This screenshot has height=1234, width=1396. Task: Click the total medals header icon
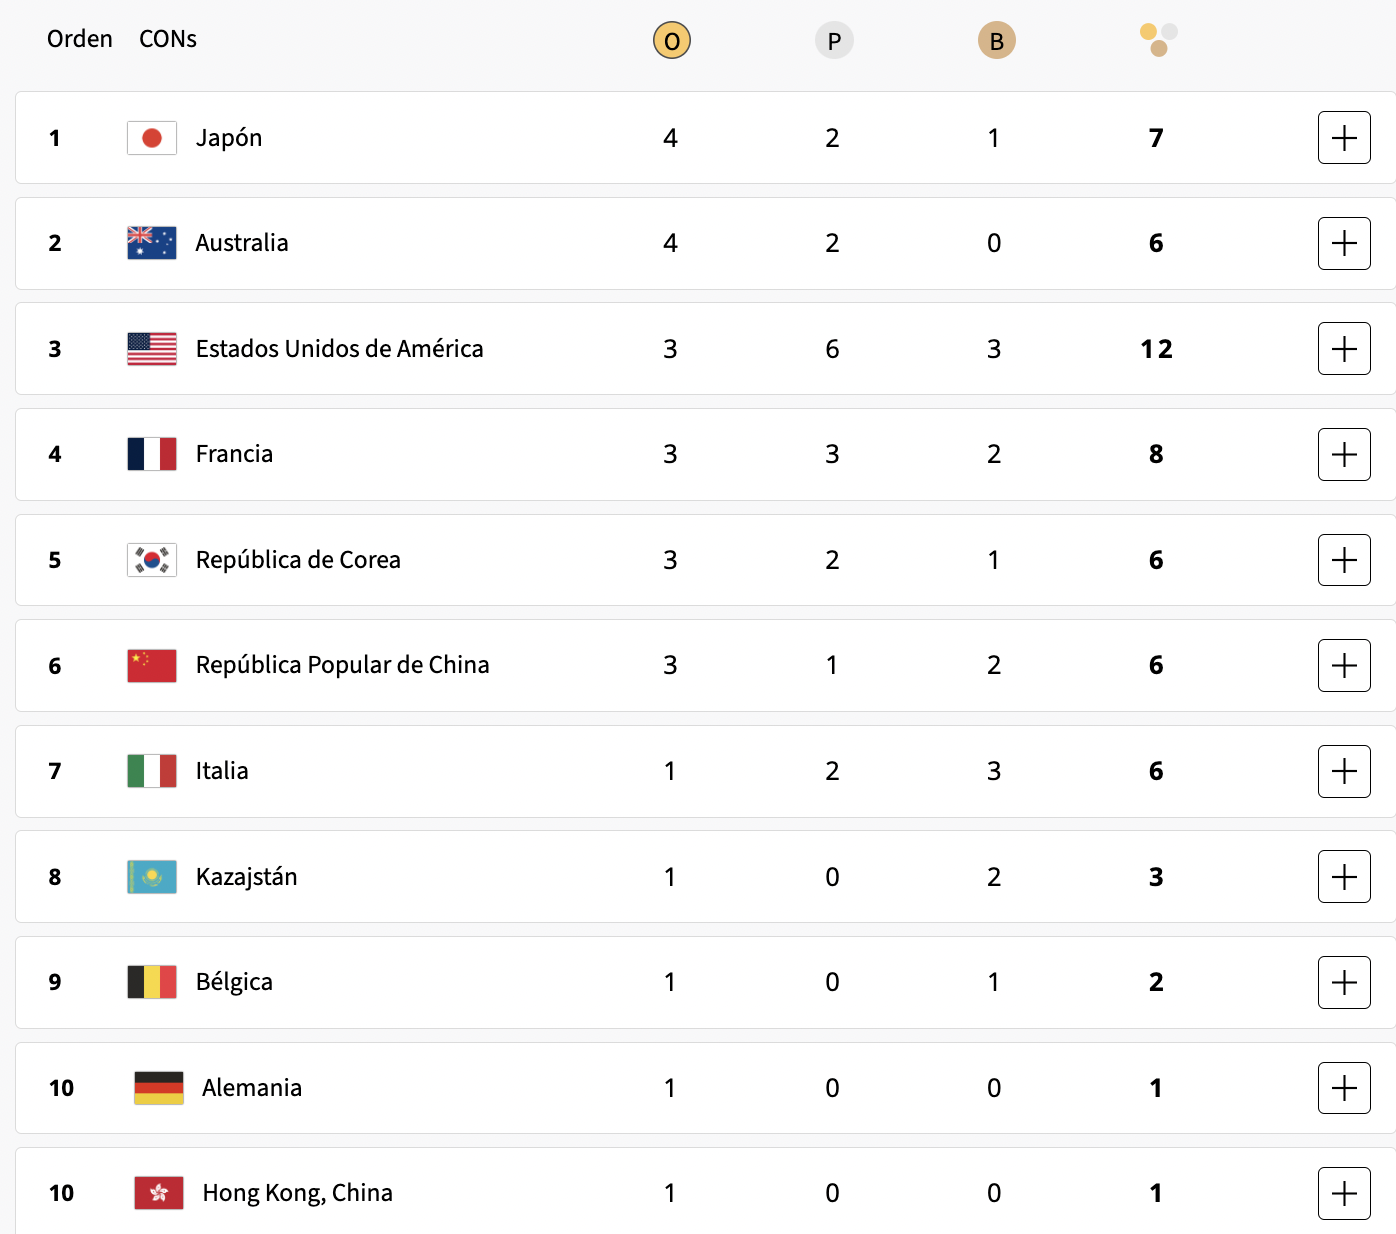(1158, 40)
